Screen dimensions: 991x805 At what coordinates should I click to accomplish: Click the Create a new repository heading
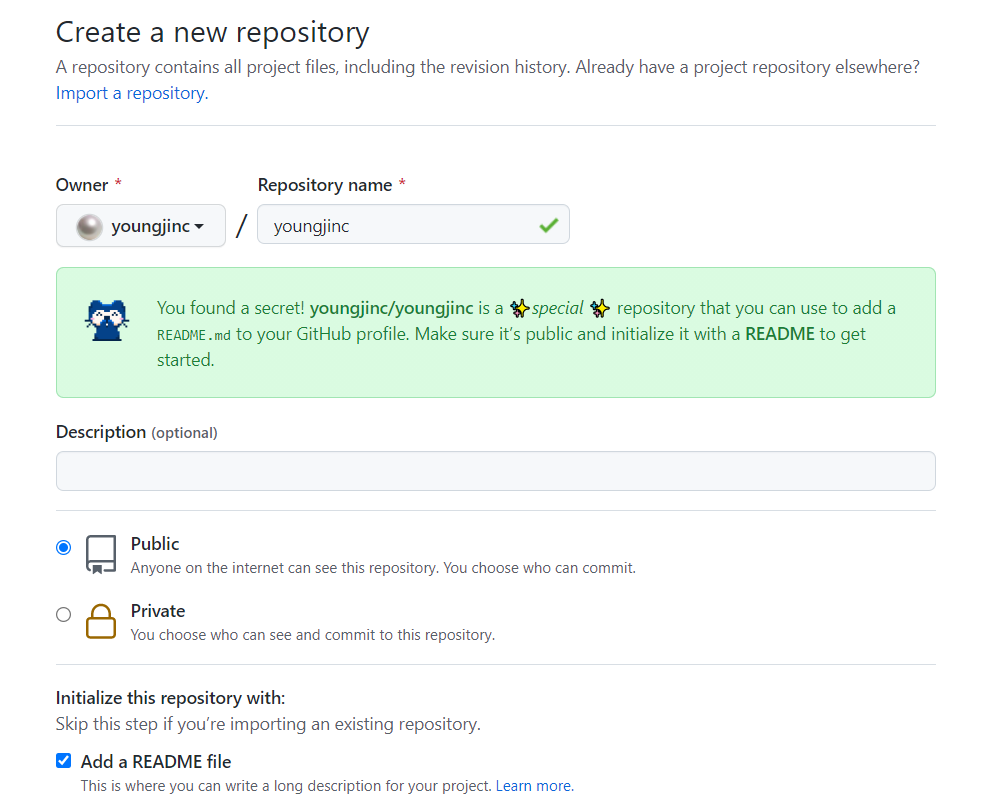[x=212, y=32]
